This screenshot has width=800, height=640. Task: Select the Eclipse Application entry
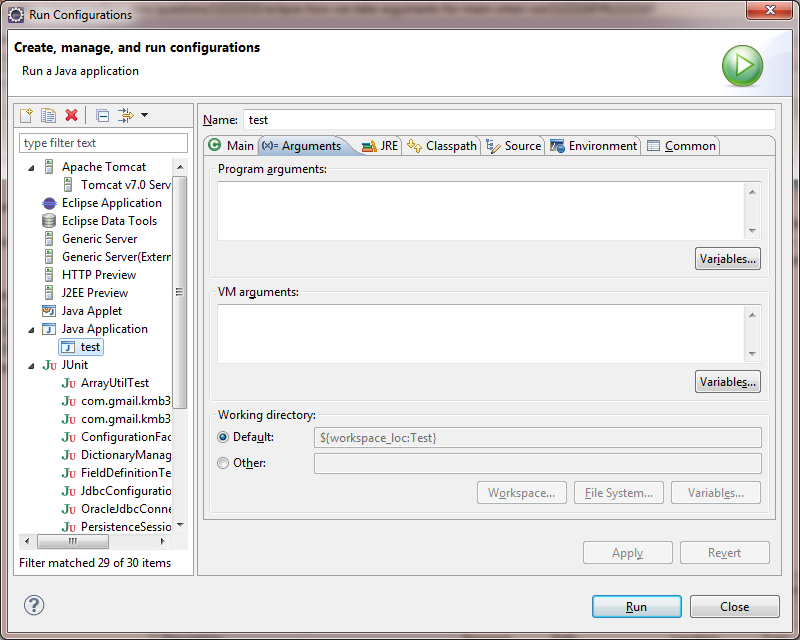[111, 203]
